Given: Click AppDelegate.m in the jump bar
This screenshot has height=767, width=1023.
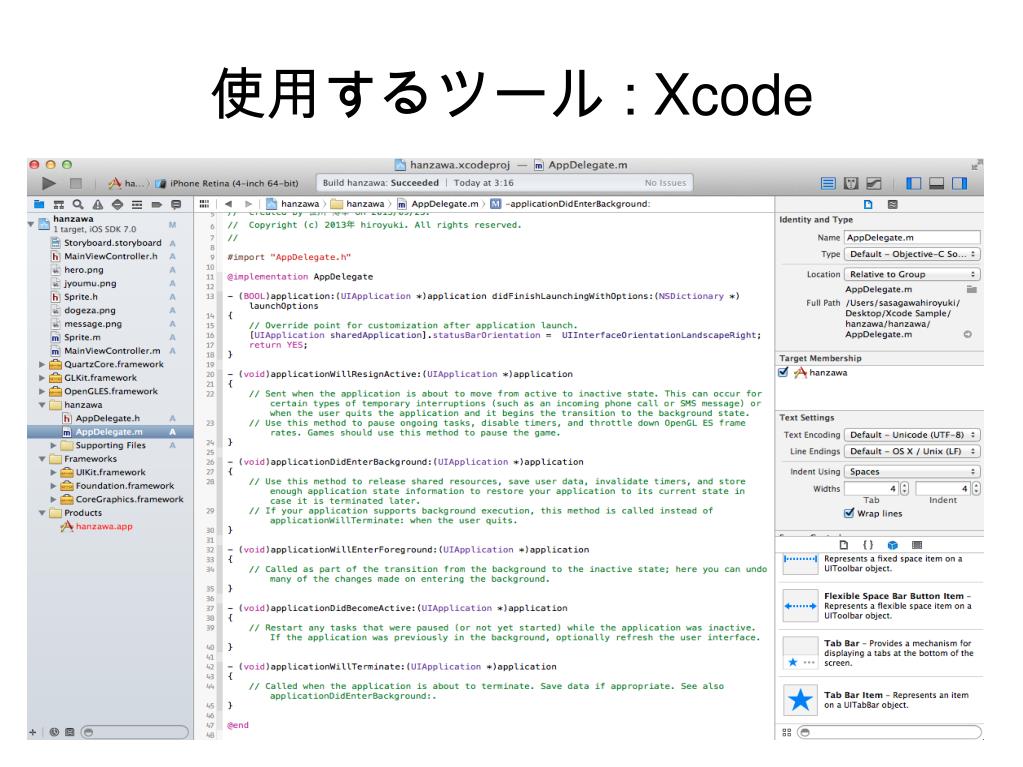Looking at the screenshot, I should pyautogui.click(x=438, y=203).
